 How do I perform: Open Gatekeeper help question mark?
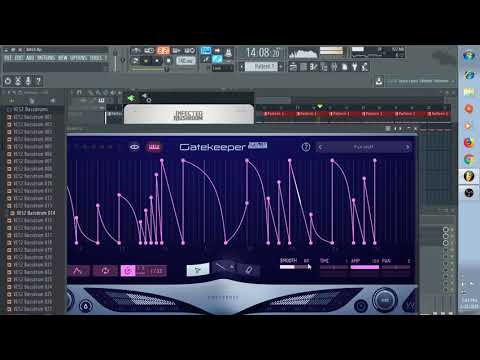tap(306, 147)
